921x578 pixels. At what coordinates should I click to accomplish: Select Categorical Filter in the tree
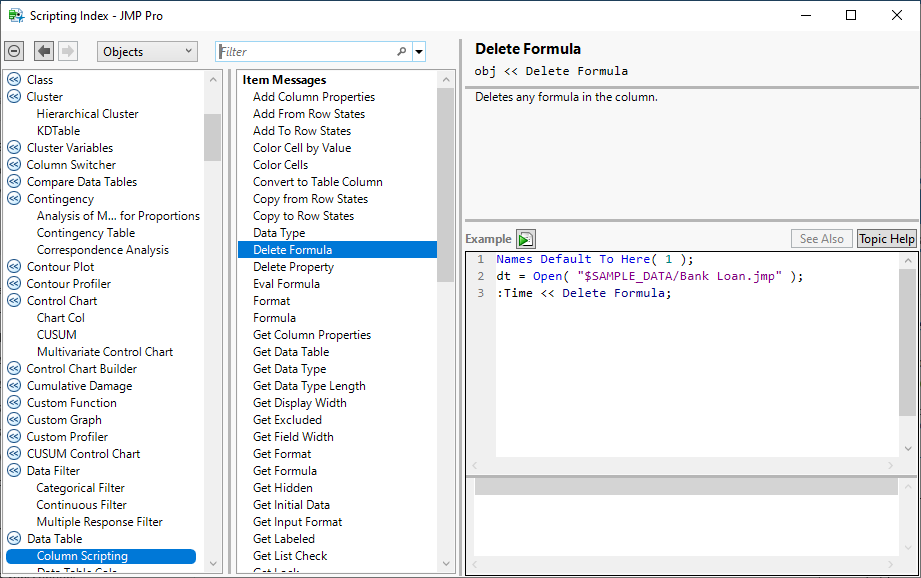(80, 488)
